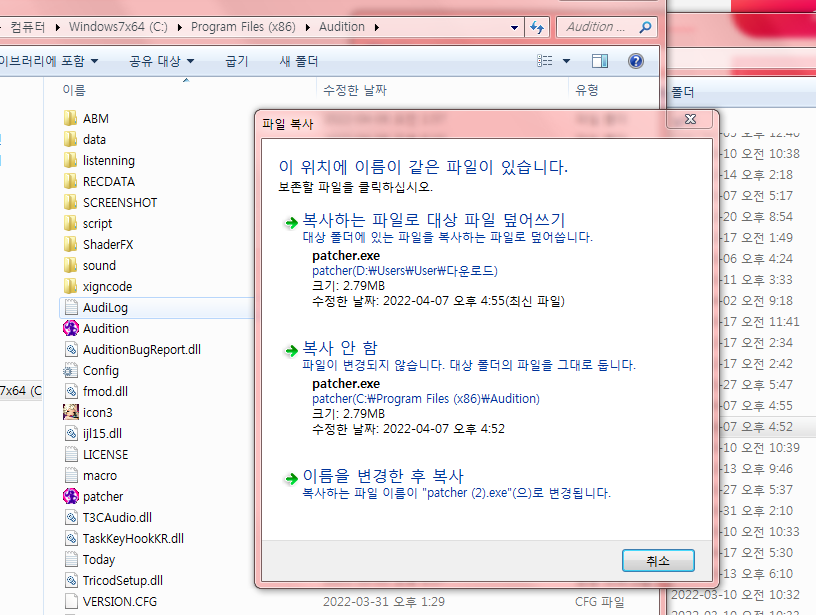Click the 컴퓨터 breadcrumb in address bar

pyautogui.click(x=28, y=27)
